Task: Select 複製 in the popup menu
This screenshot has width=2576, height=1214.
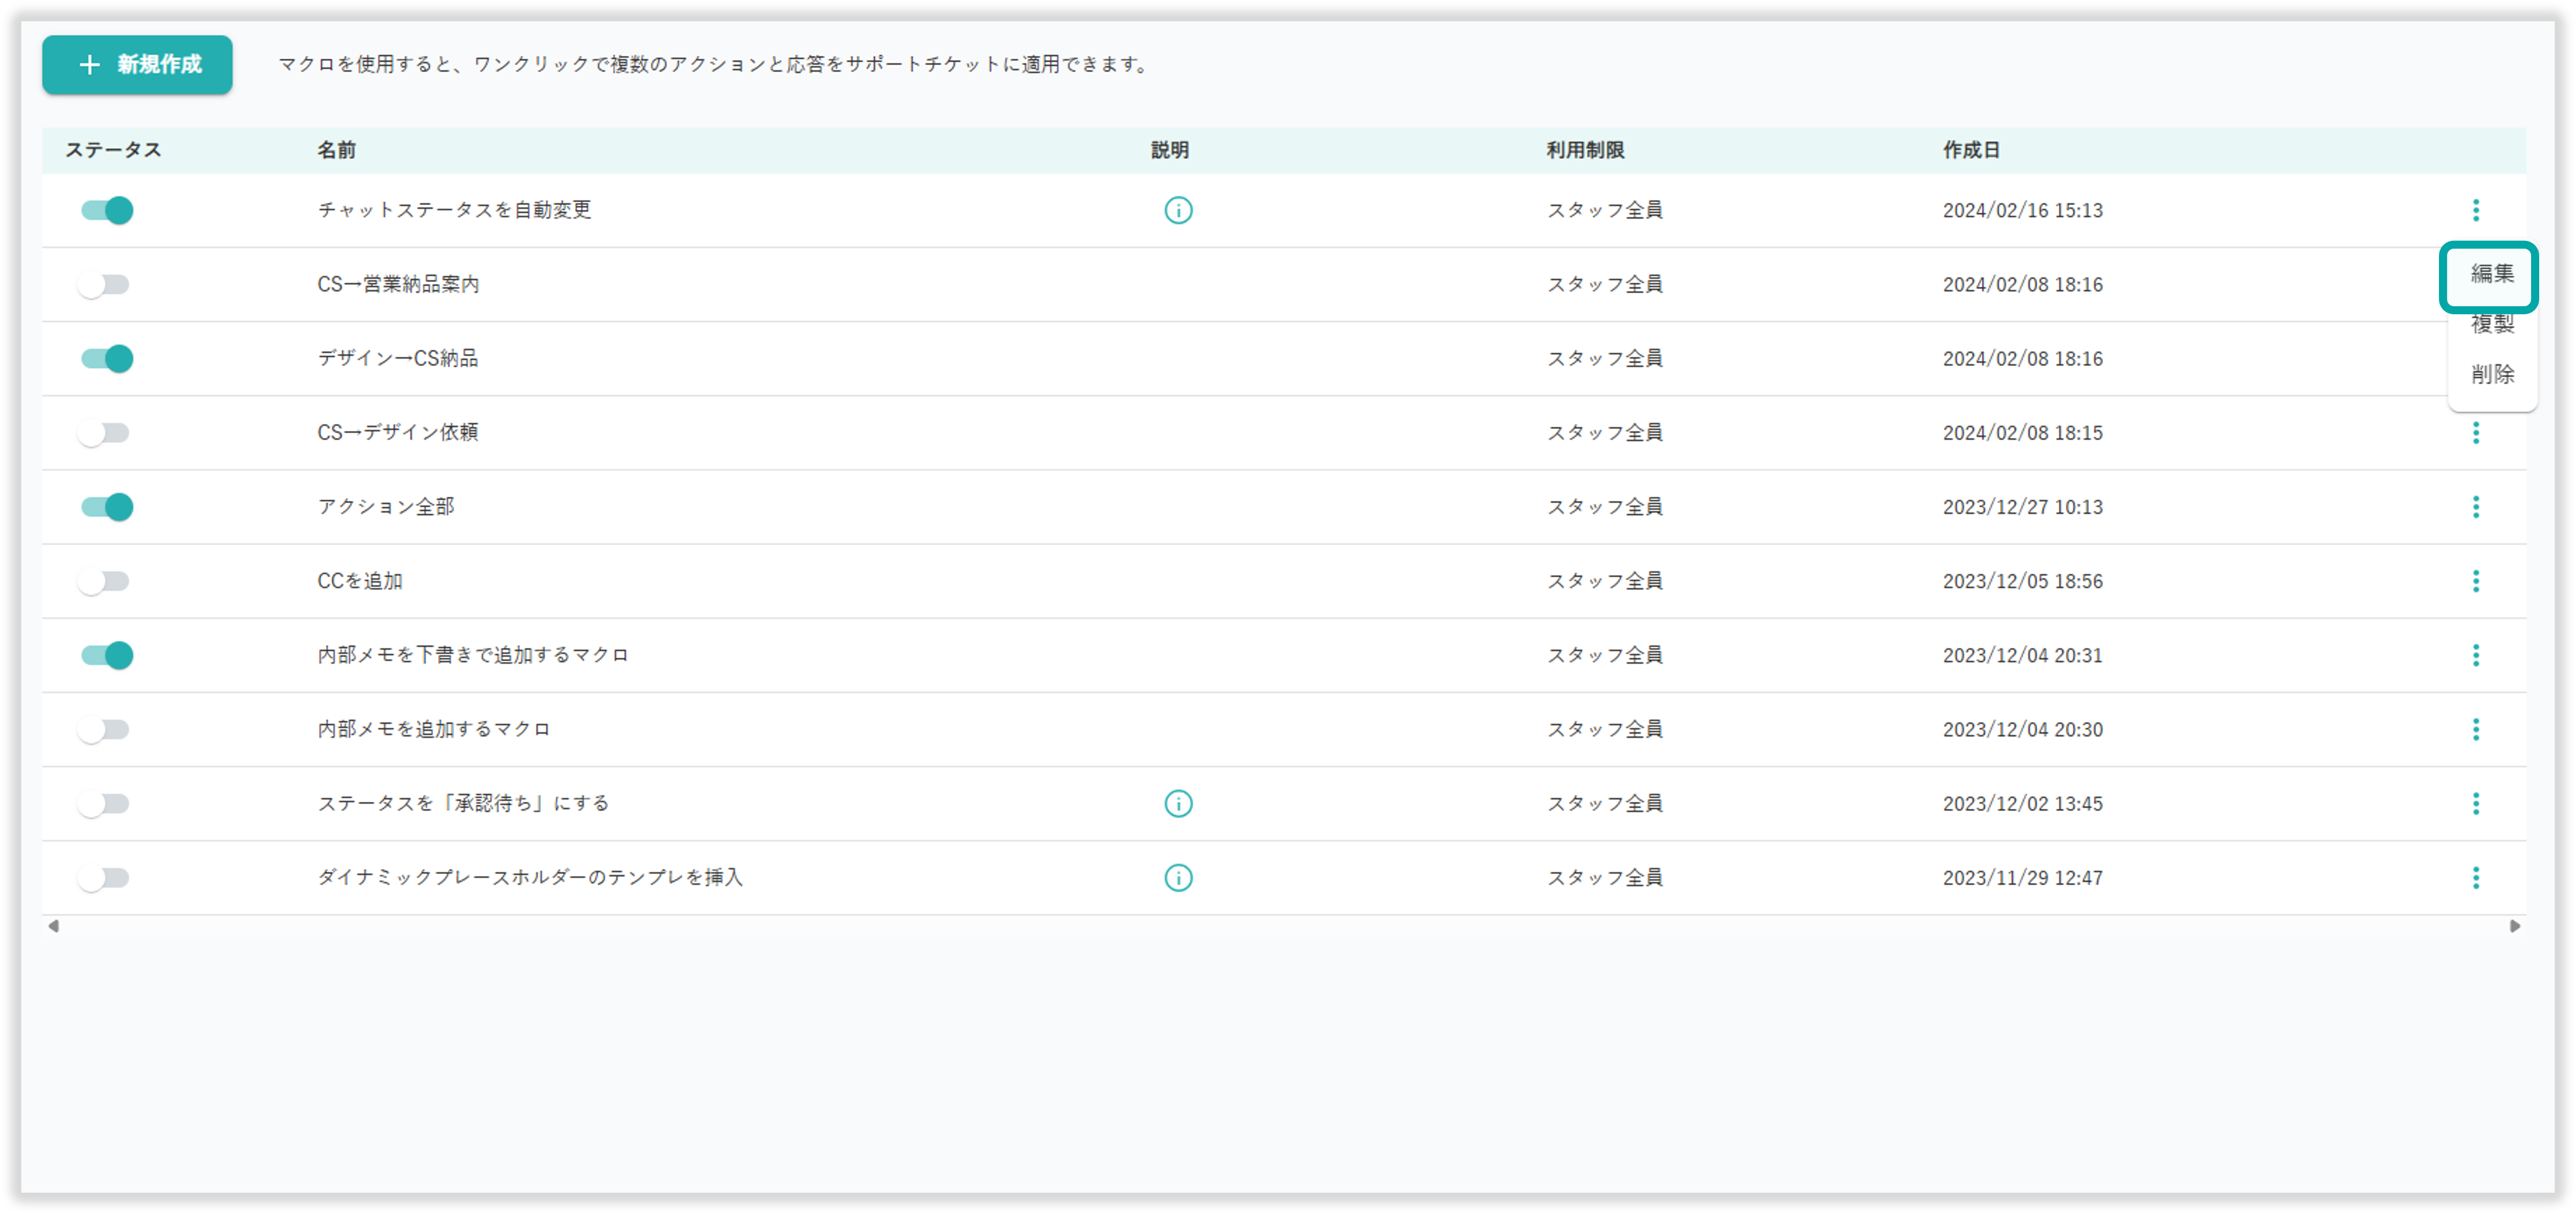Action: pyautogui.click(x=2491, y=325)
